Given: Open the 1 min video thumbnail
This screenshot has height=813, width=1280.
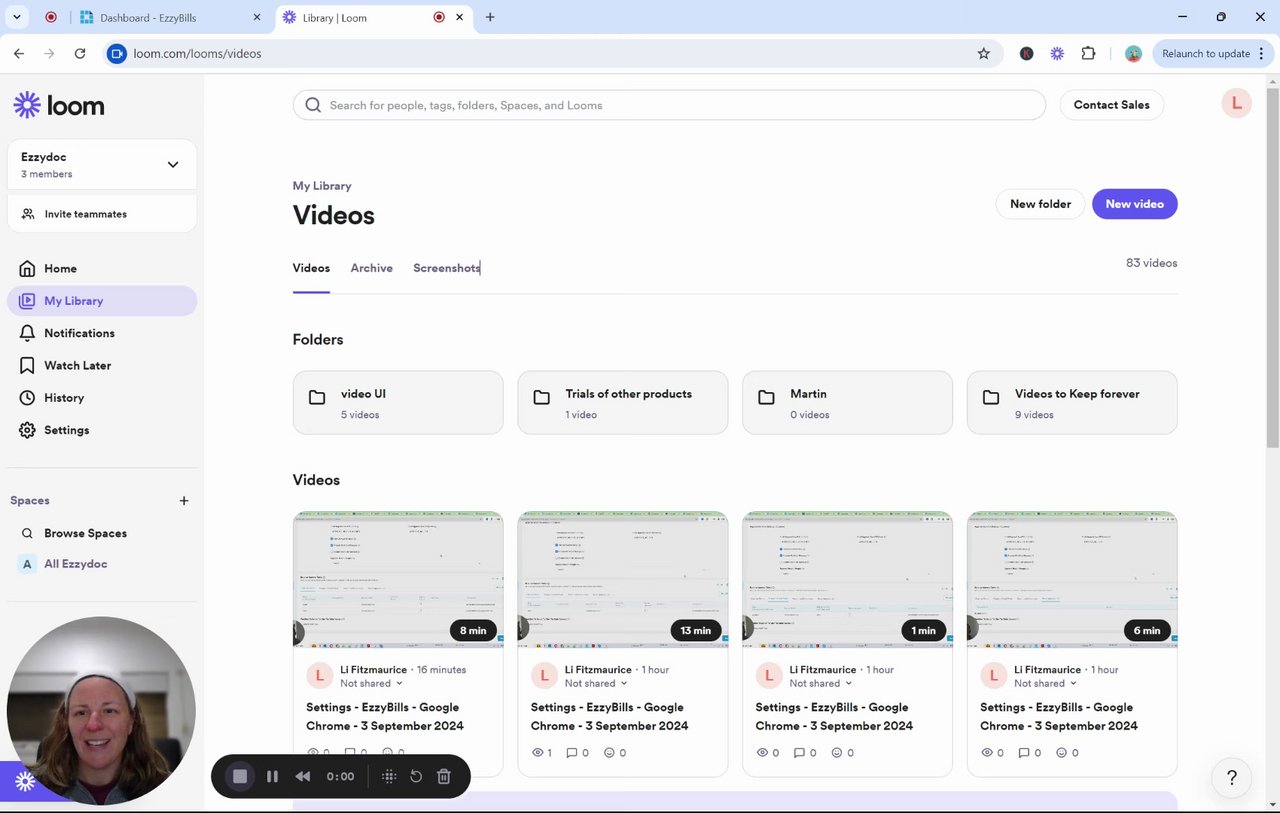Looking at the screenshot, I should point(847,580).
